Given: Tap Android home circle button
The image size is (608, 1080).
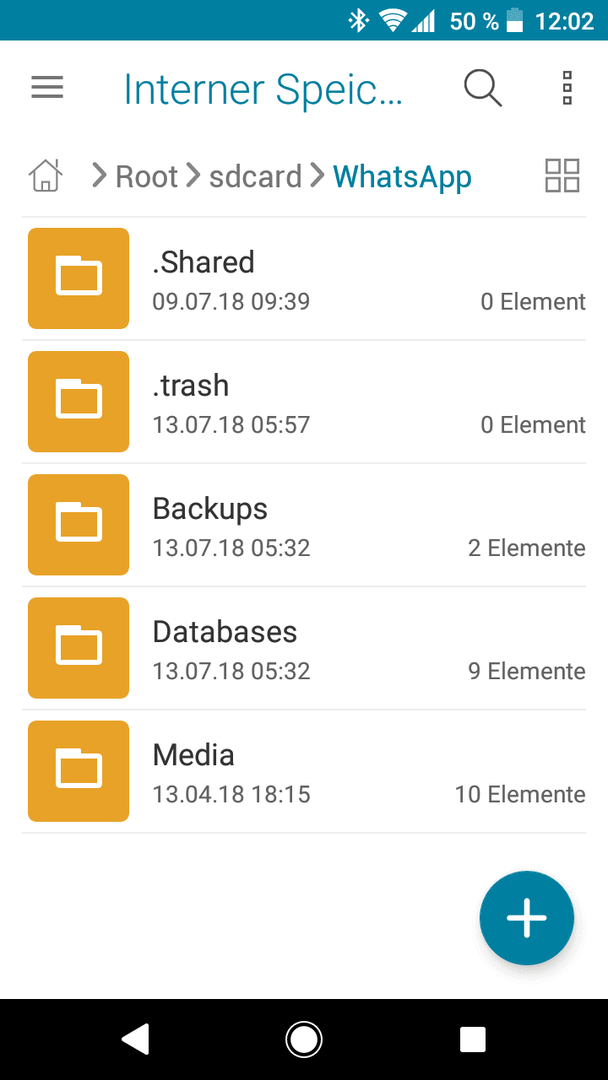Looking at the screenshot, I should pos(304,1039).
